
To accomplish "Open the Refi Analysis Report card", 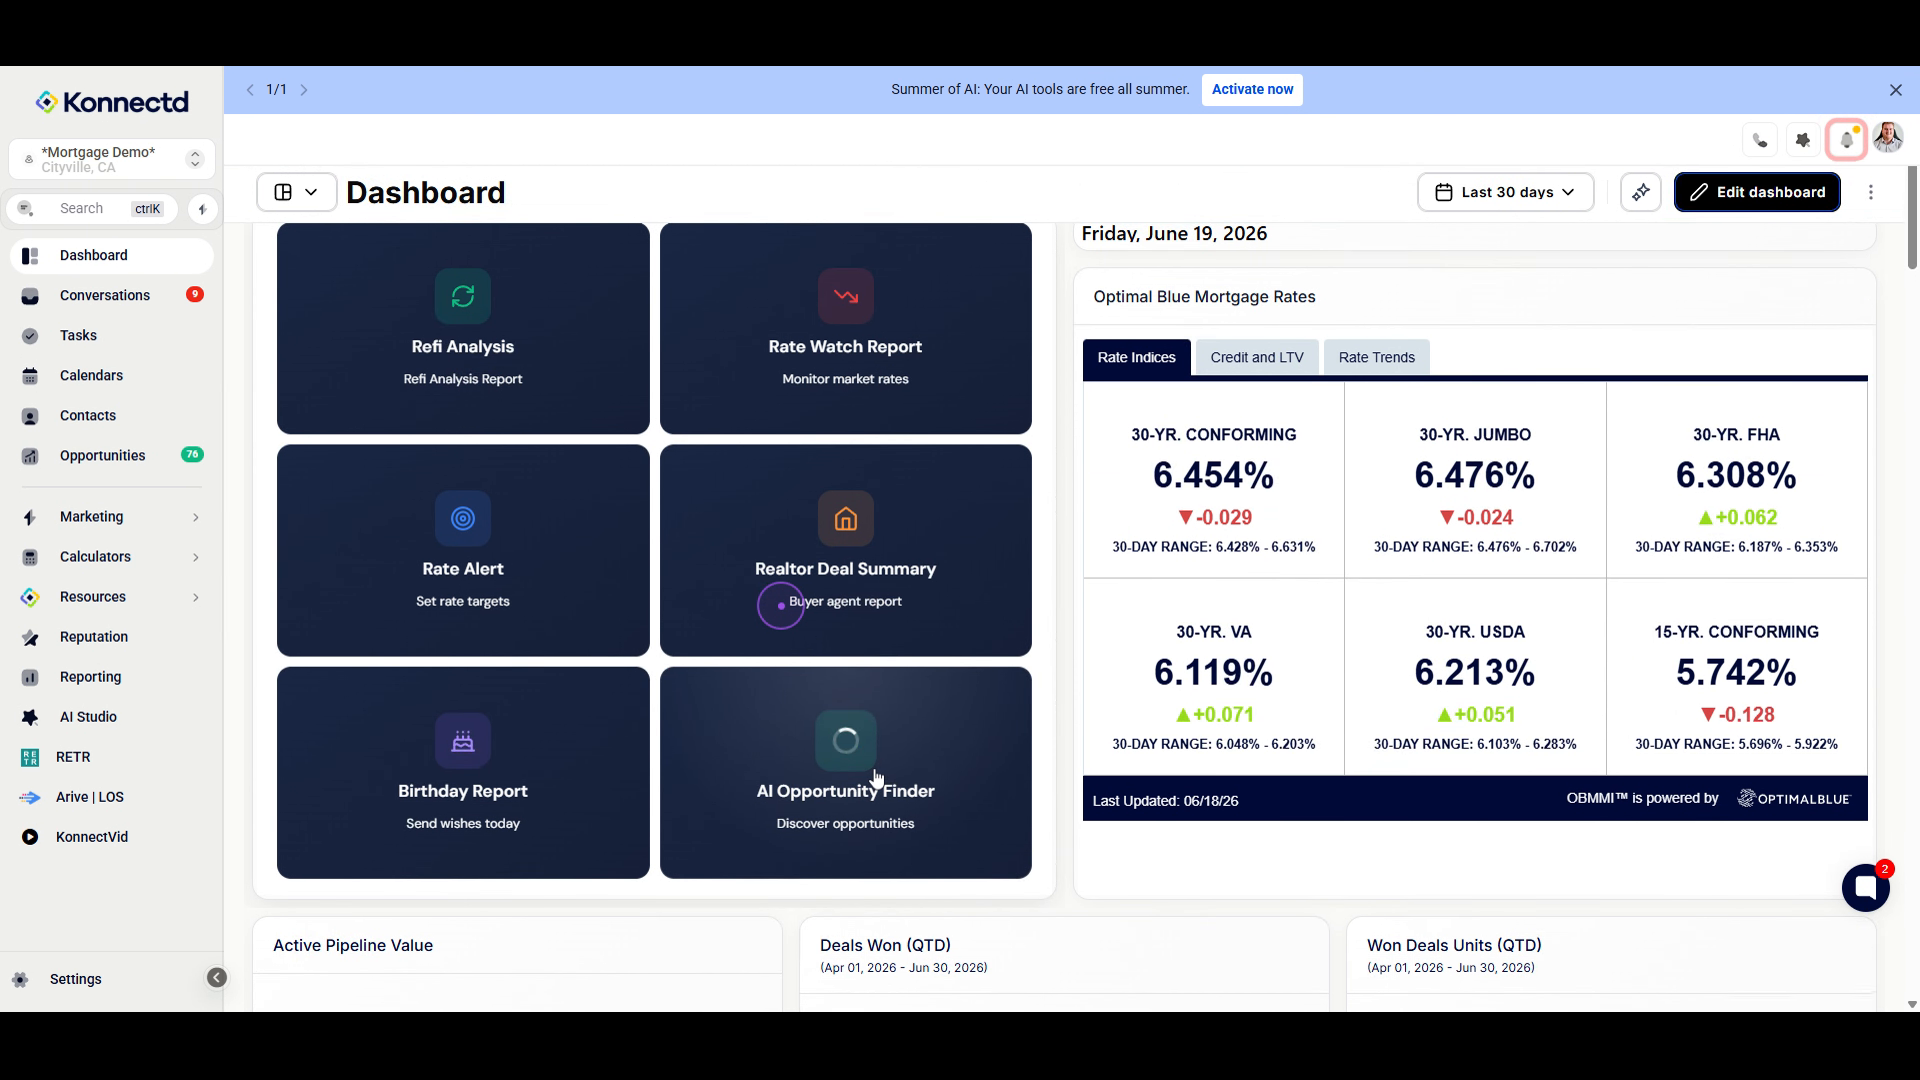I will coord(463,328).
